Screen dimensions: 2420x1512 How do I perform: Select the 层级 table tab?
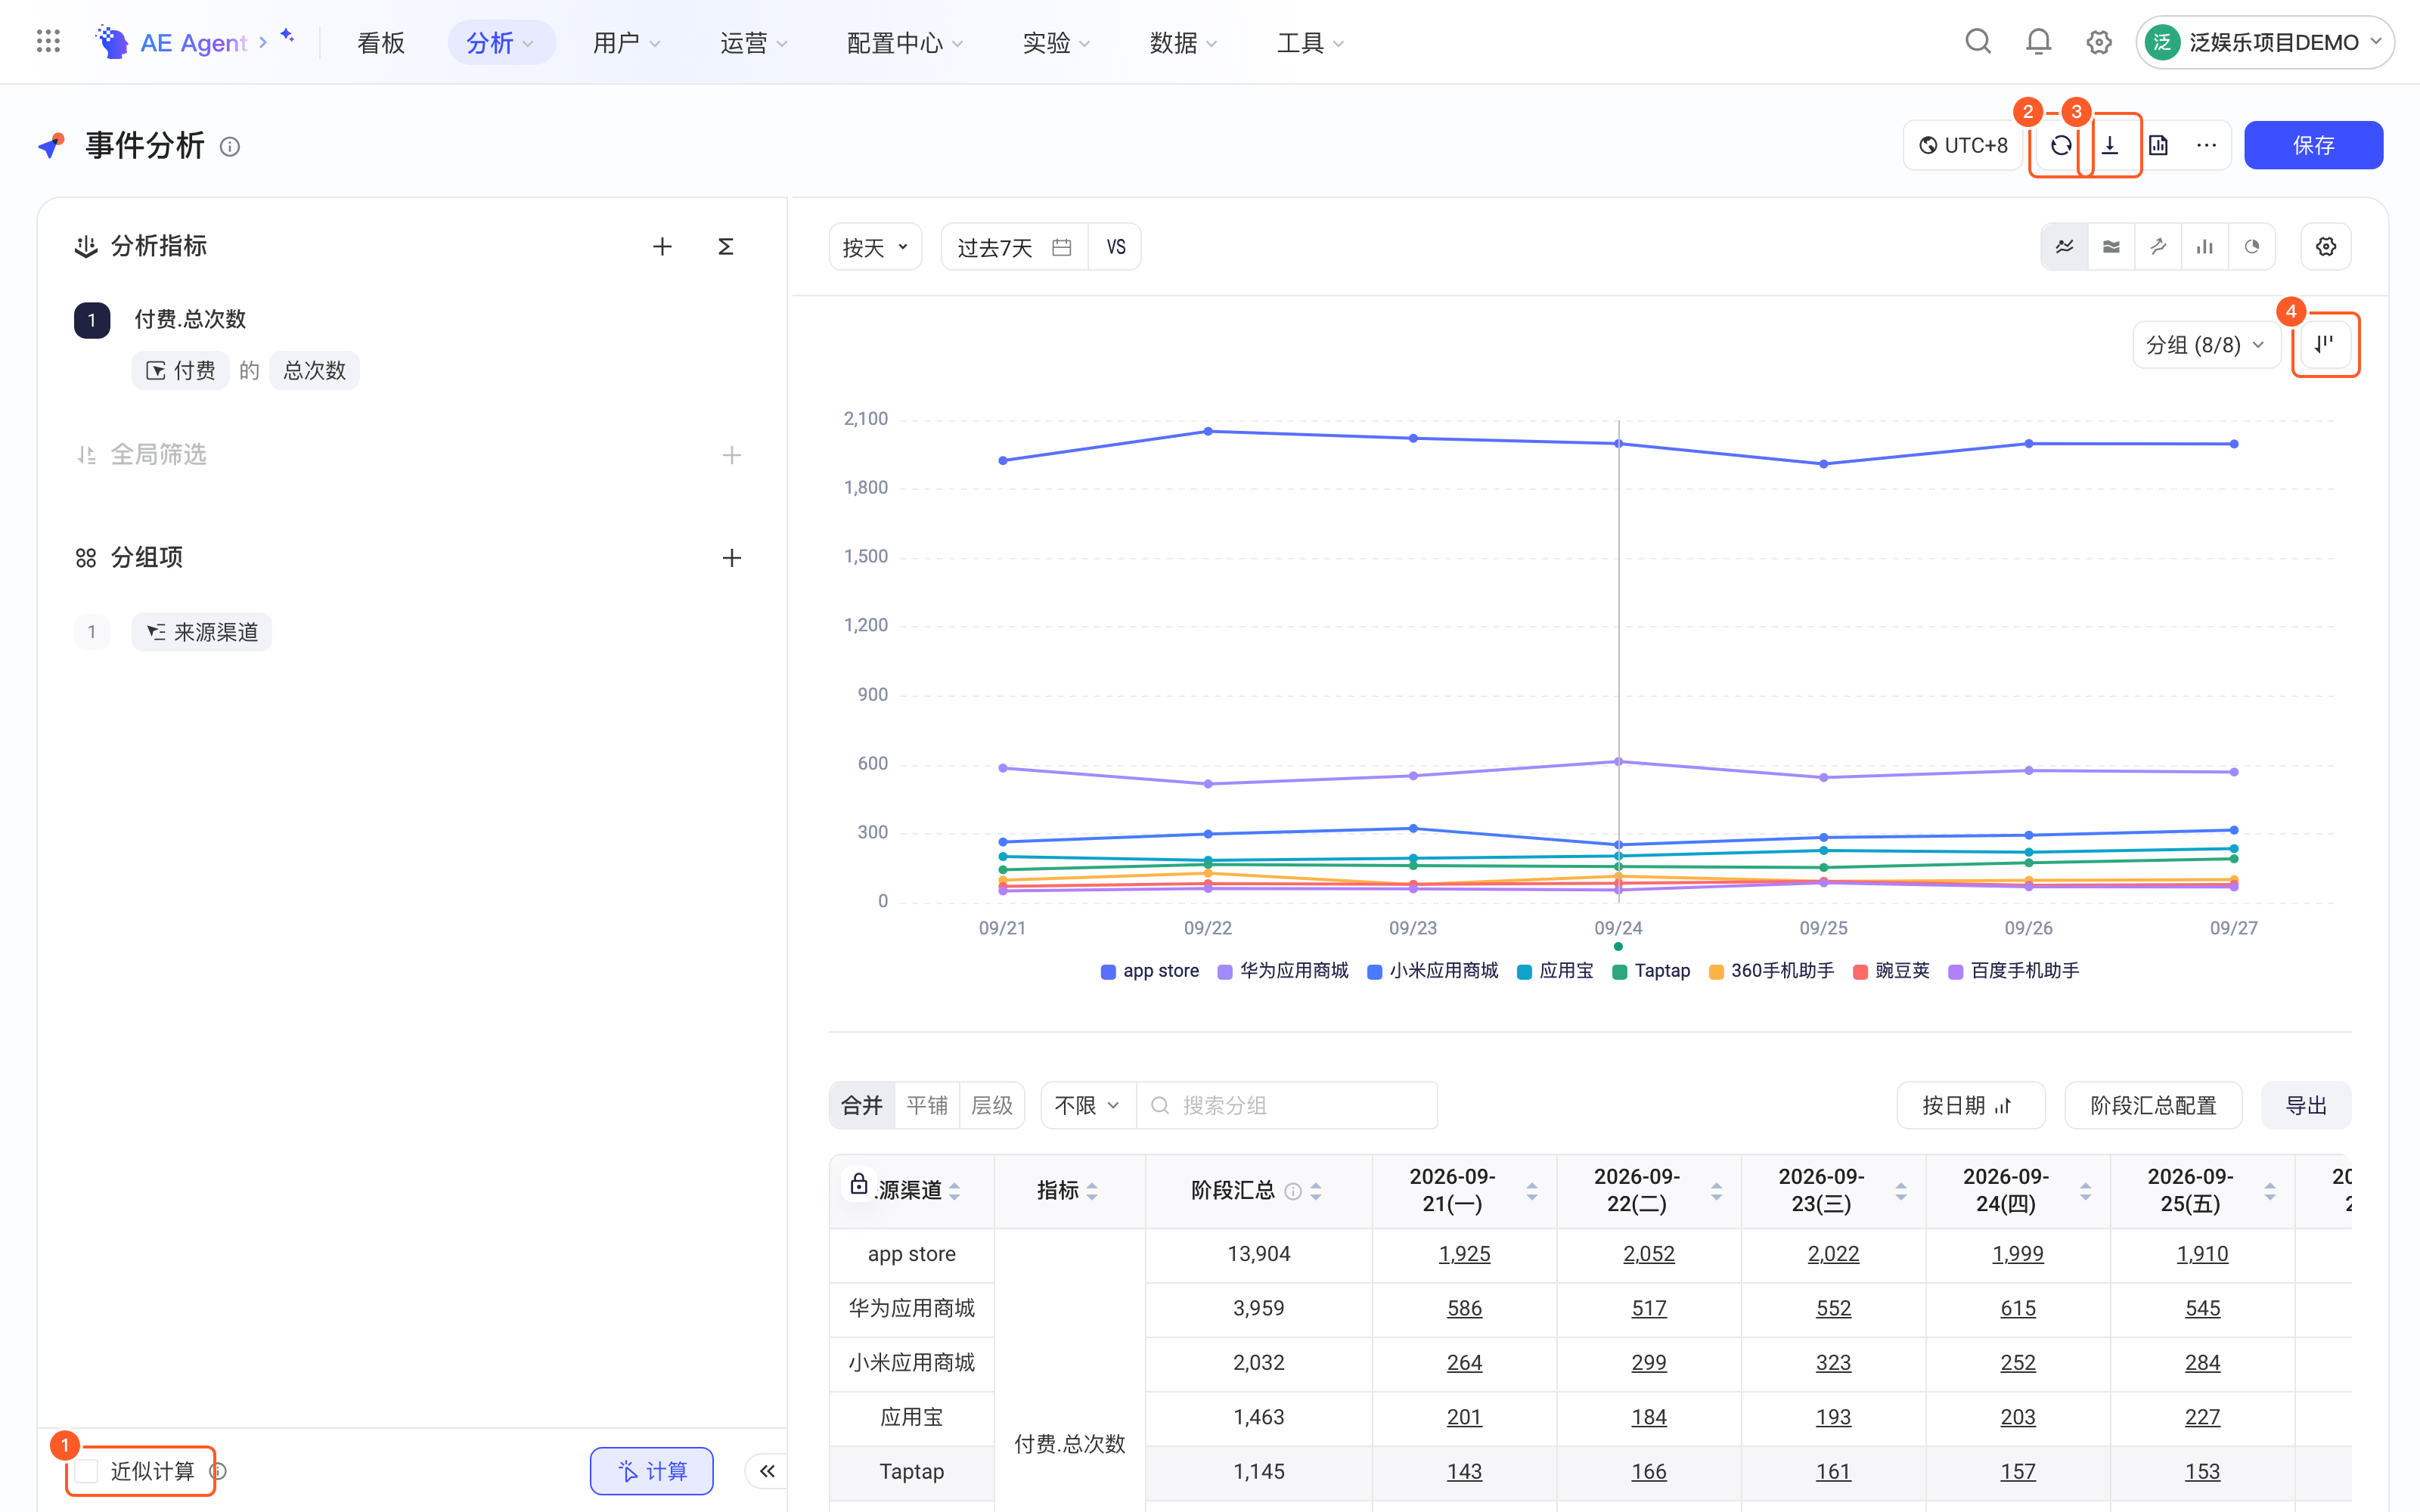[x=992, y=1105]
